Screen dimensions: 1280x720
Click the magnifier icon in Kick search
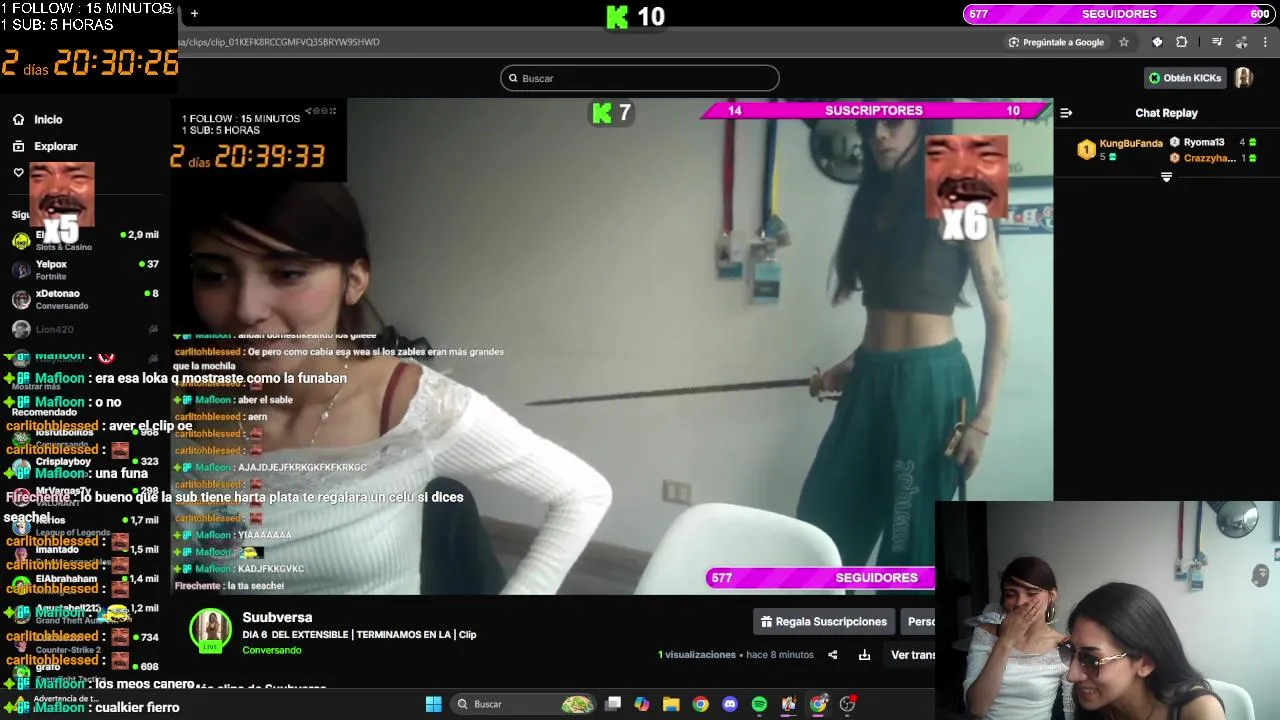(x=513, y=78)
